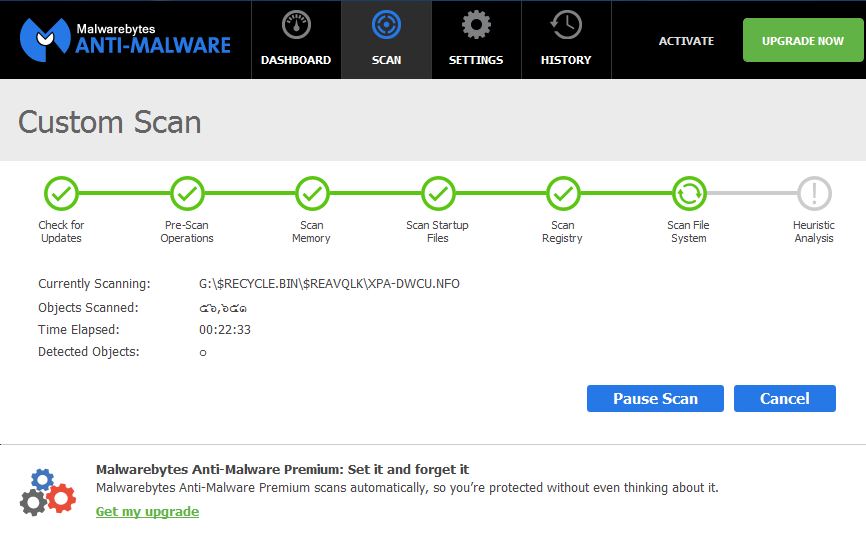Click the UPGRADE NOW button
The width and height of the screenshot is (866, 533).
(x=802, y=40)
